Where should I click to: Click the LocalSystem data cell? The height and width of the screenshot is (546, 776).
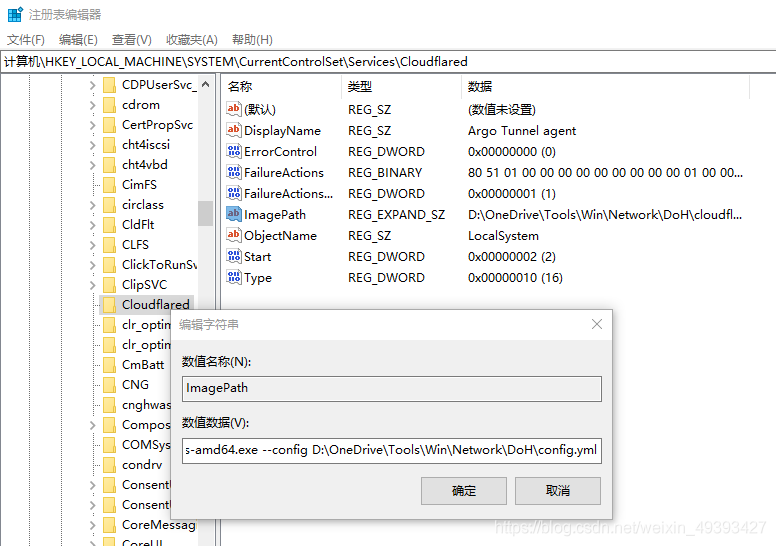tap(503, 236)
